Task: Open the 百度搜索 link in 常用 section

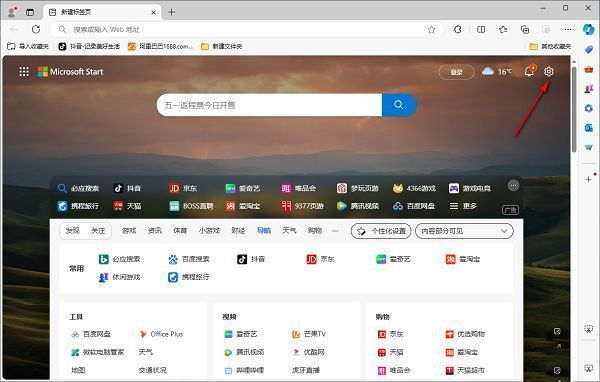Action: (x=189, y=259)
